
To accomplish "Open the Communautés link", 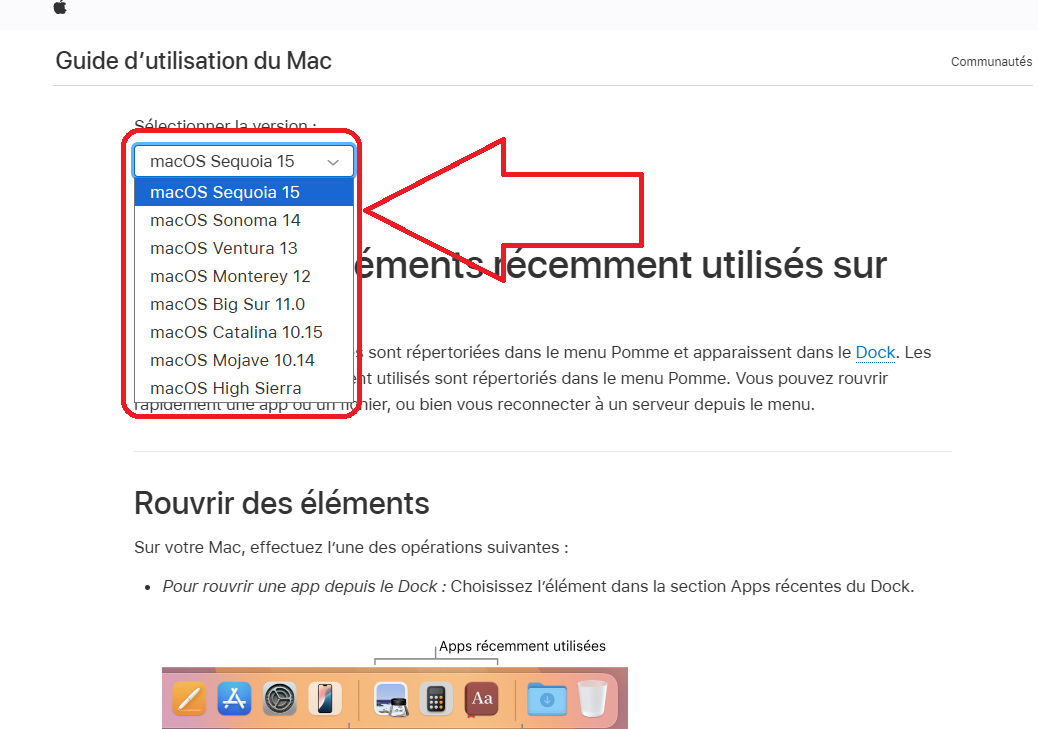I will coord(990,62).
